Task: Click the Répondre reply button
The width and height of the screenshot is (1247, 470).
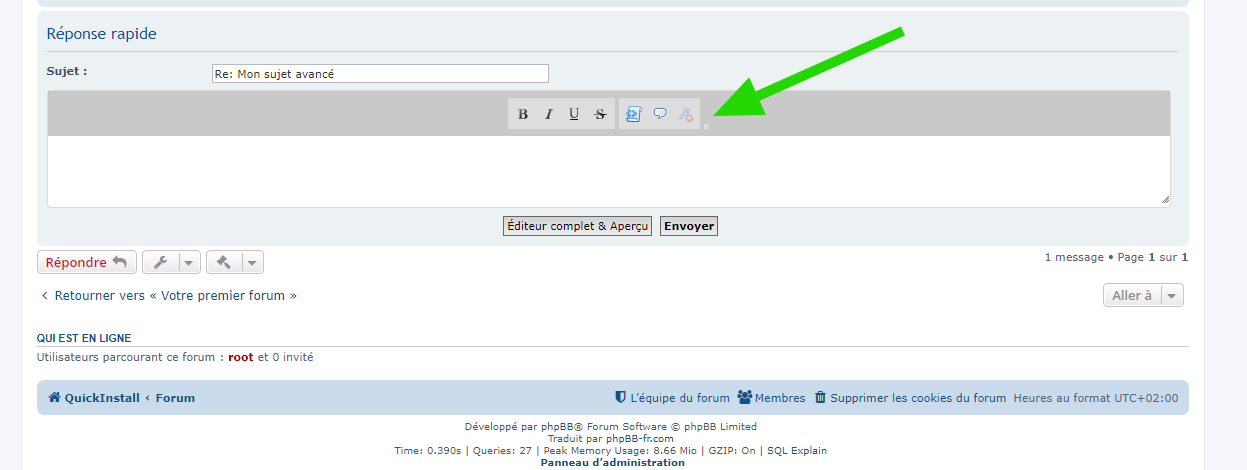Action: 86,262
